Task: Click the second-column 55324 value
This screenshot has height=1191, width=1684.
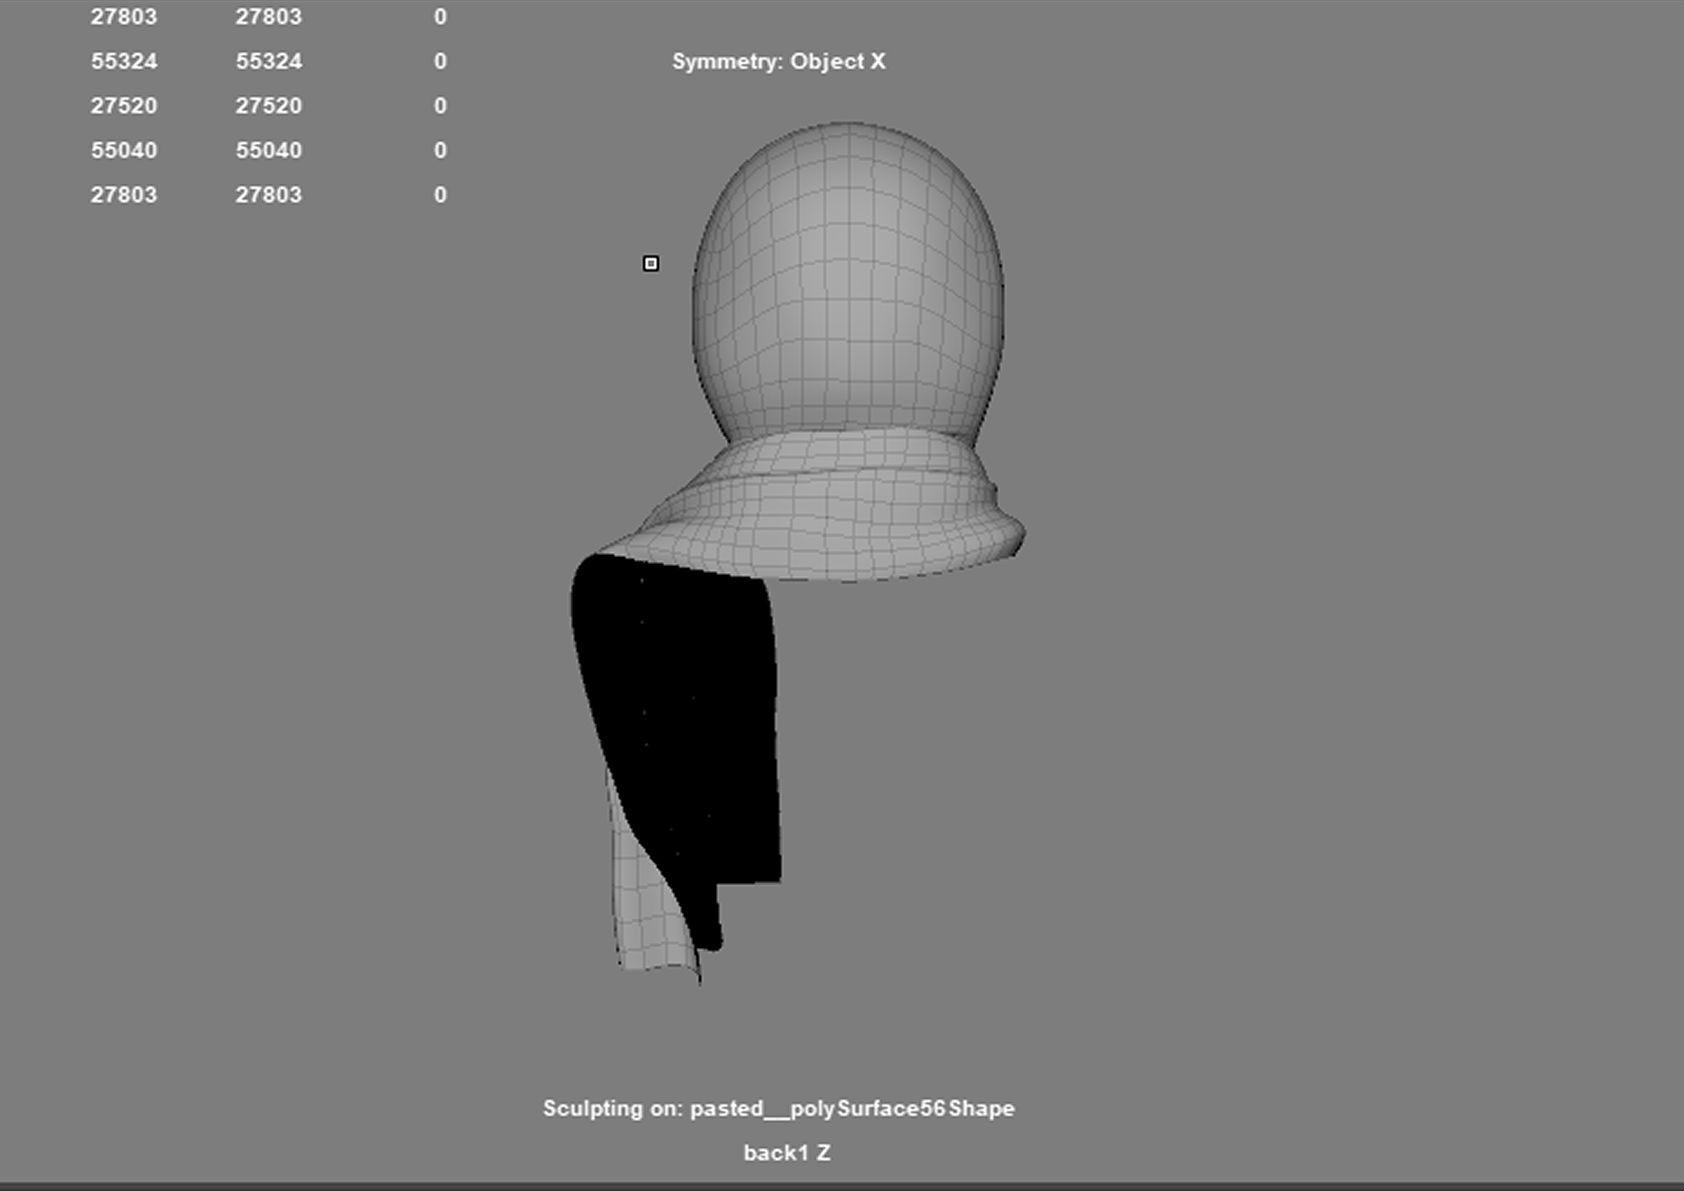Action: (269, 61)
